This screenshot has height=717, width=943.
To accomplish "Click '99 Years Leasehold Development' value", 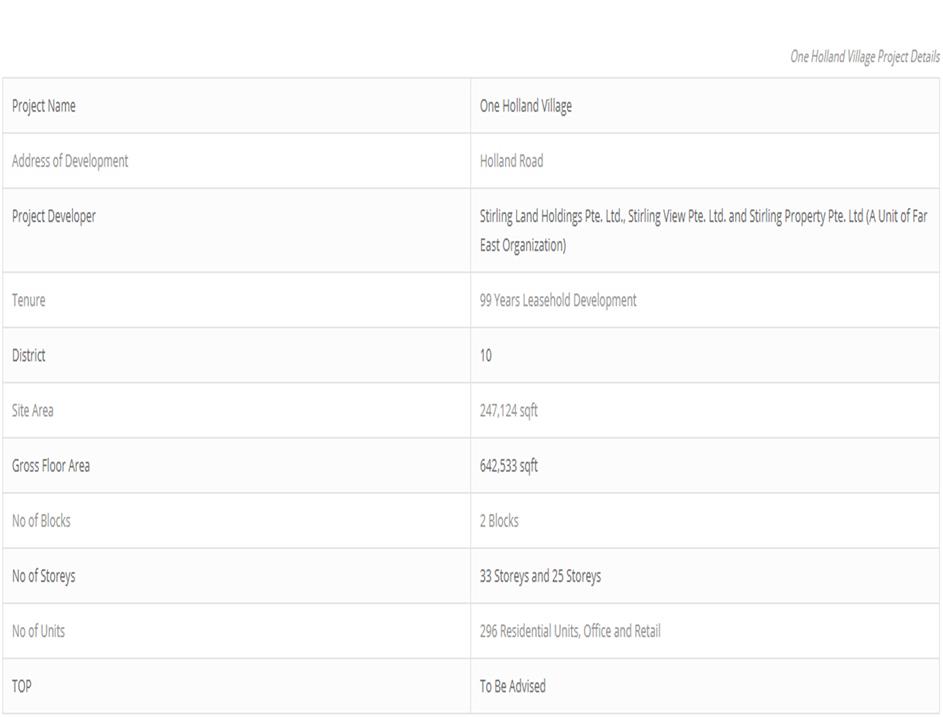I will pyautogui.click(x=558, y=300).
